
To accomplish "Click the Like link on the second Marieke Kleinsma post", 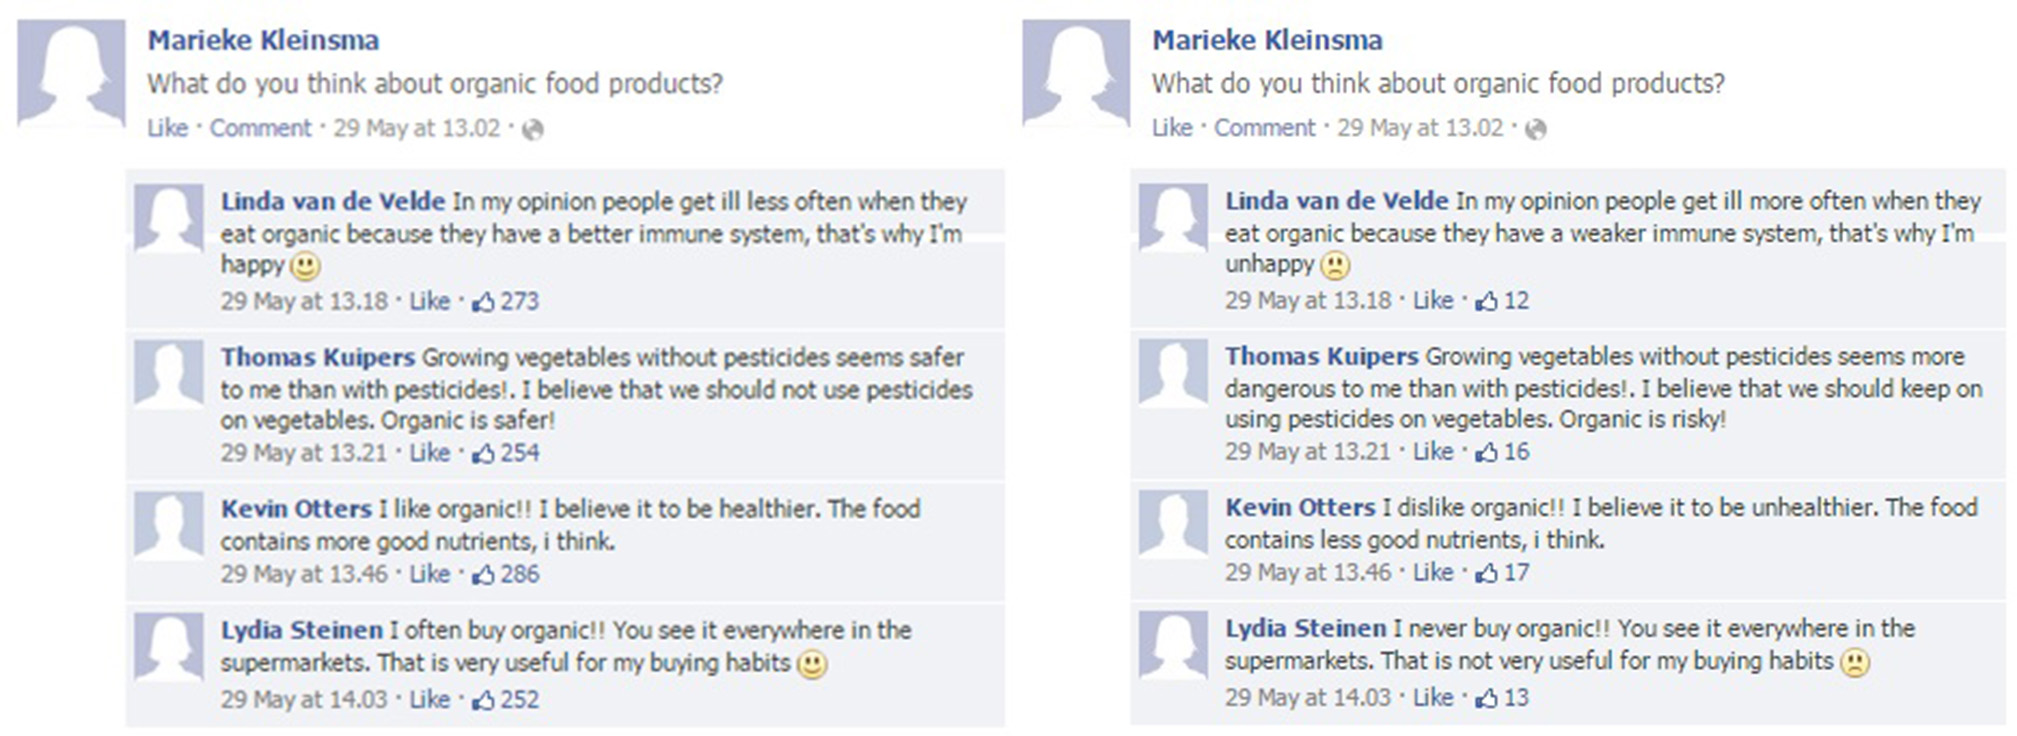I will click(x=1171, y=128).
